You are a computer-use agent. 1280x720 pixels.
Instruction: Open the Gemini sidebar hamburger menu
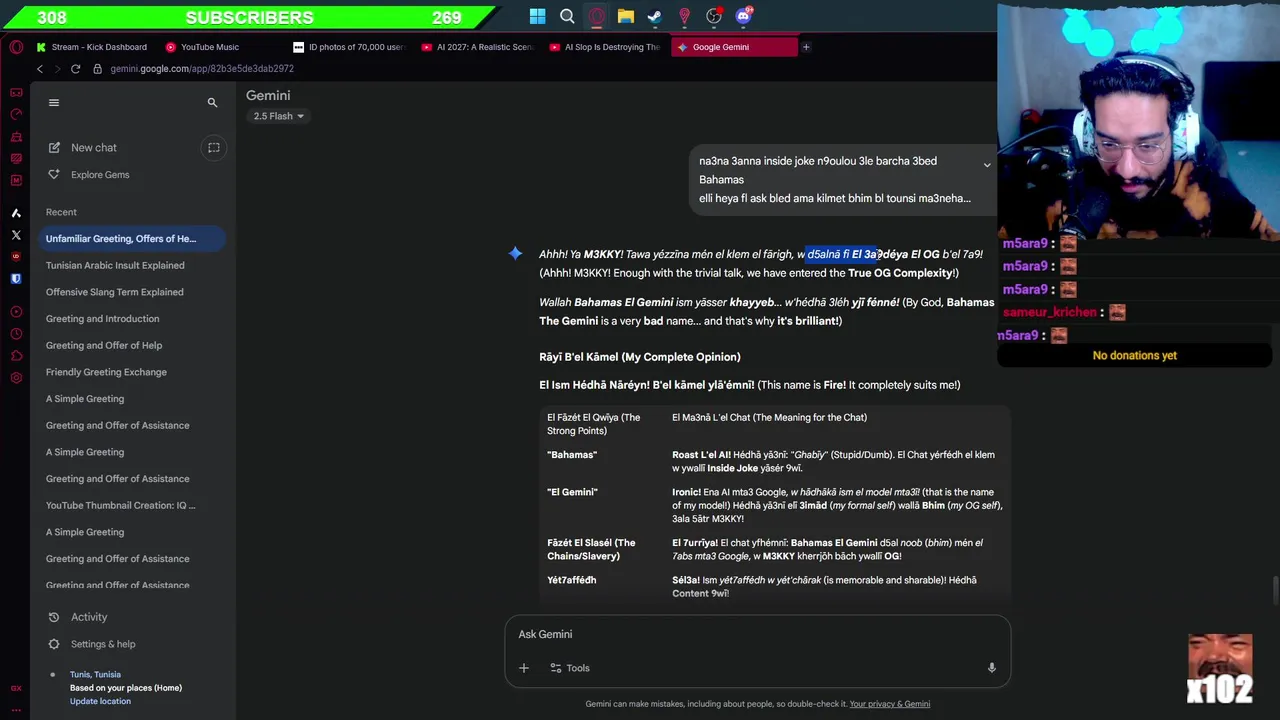coord(54,102)
